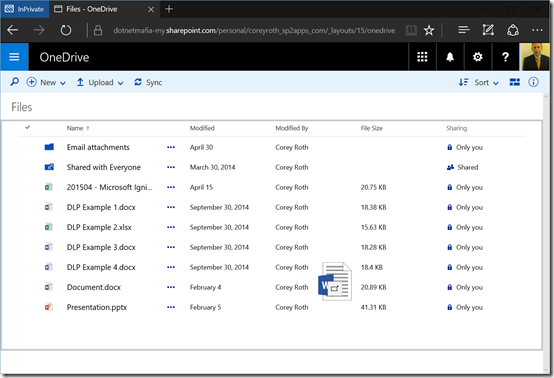Sort by the Modified By column header
Viewport: 554px width, 378px height.
292,128
